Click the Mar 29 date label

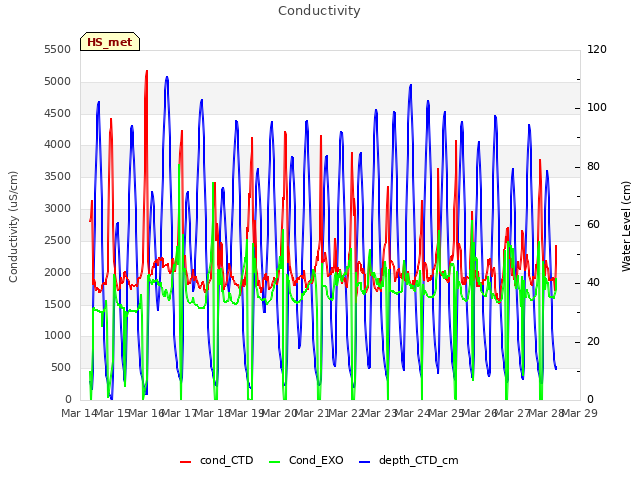pyautogui.click(x=580, y=413)
